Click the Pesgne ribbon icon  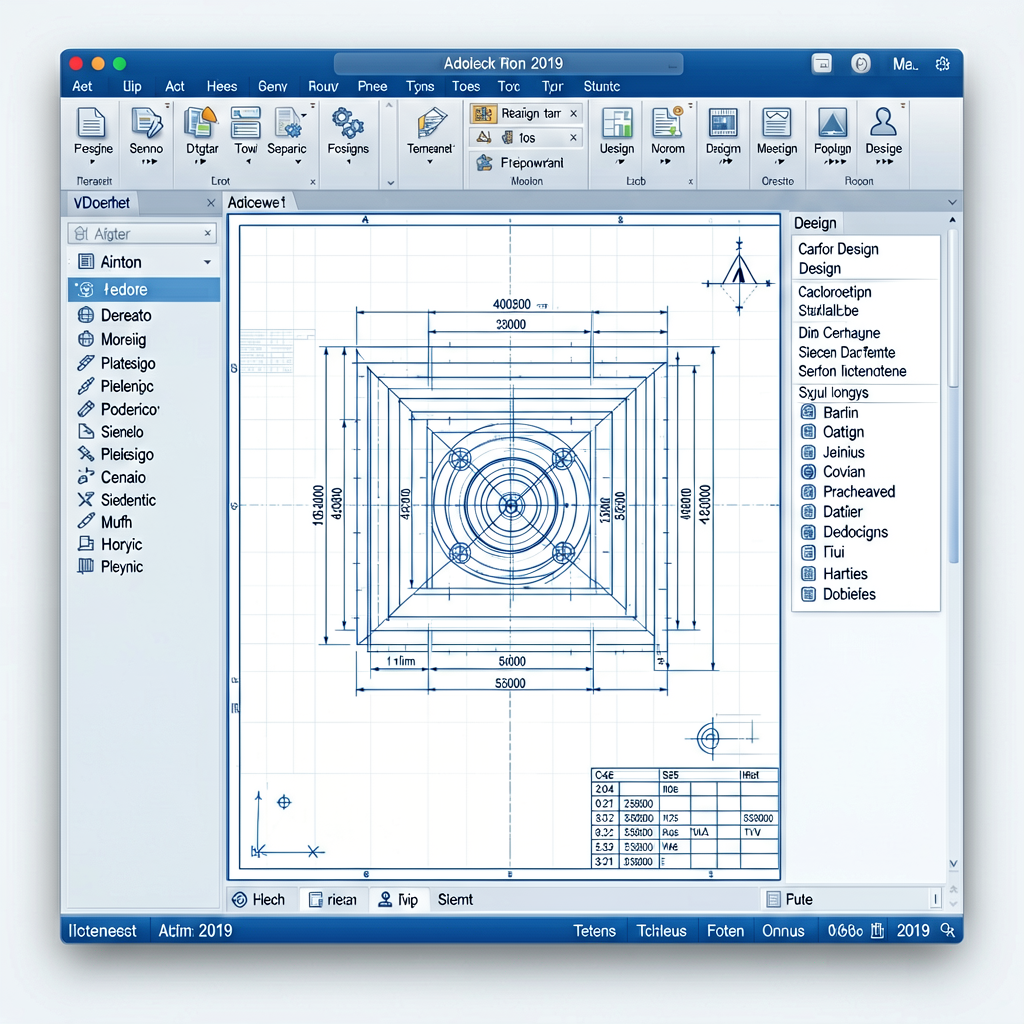click(x=91, y=123)
